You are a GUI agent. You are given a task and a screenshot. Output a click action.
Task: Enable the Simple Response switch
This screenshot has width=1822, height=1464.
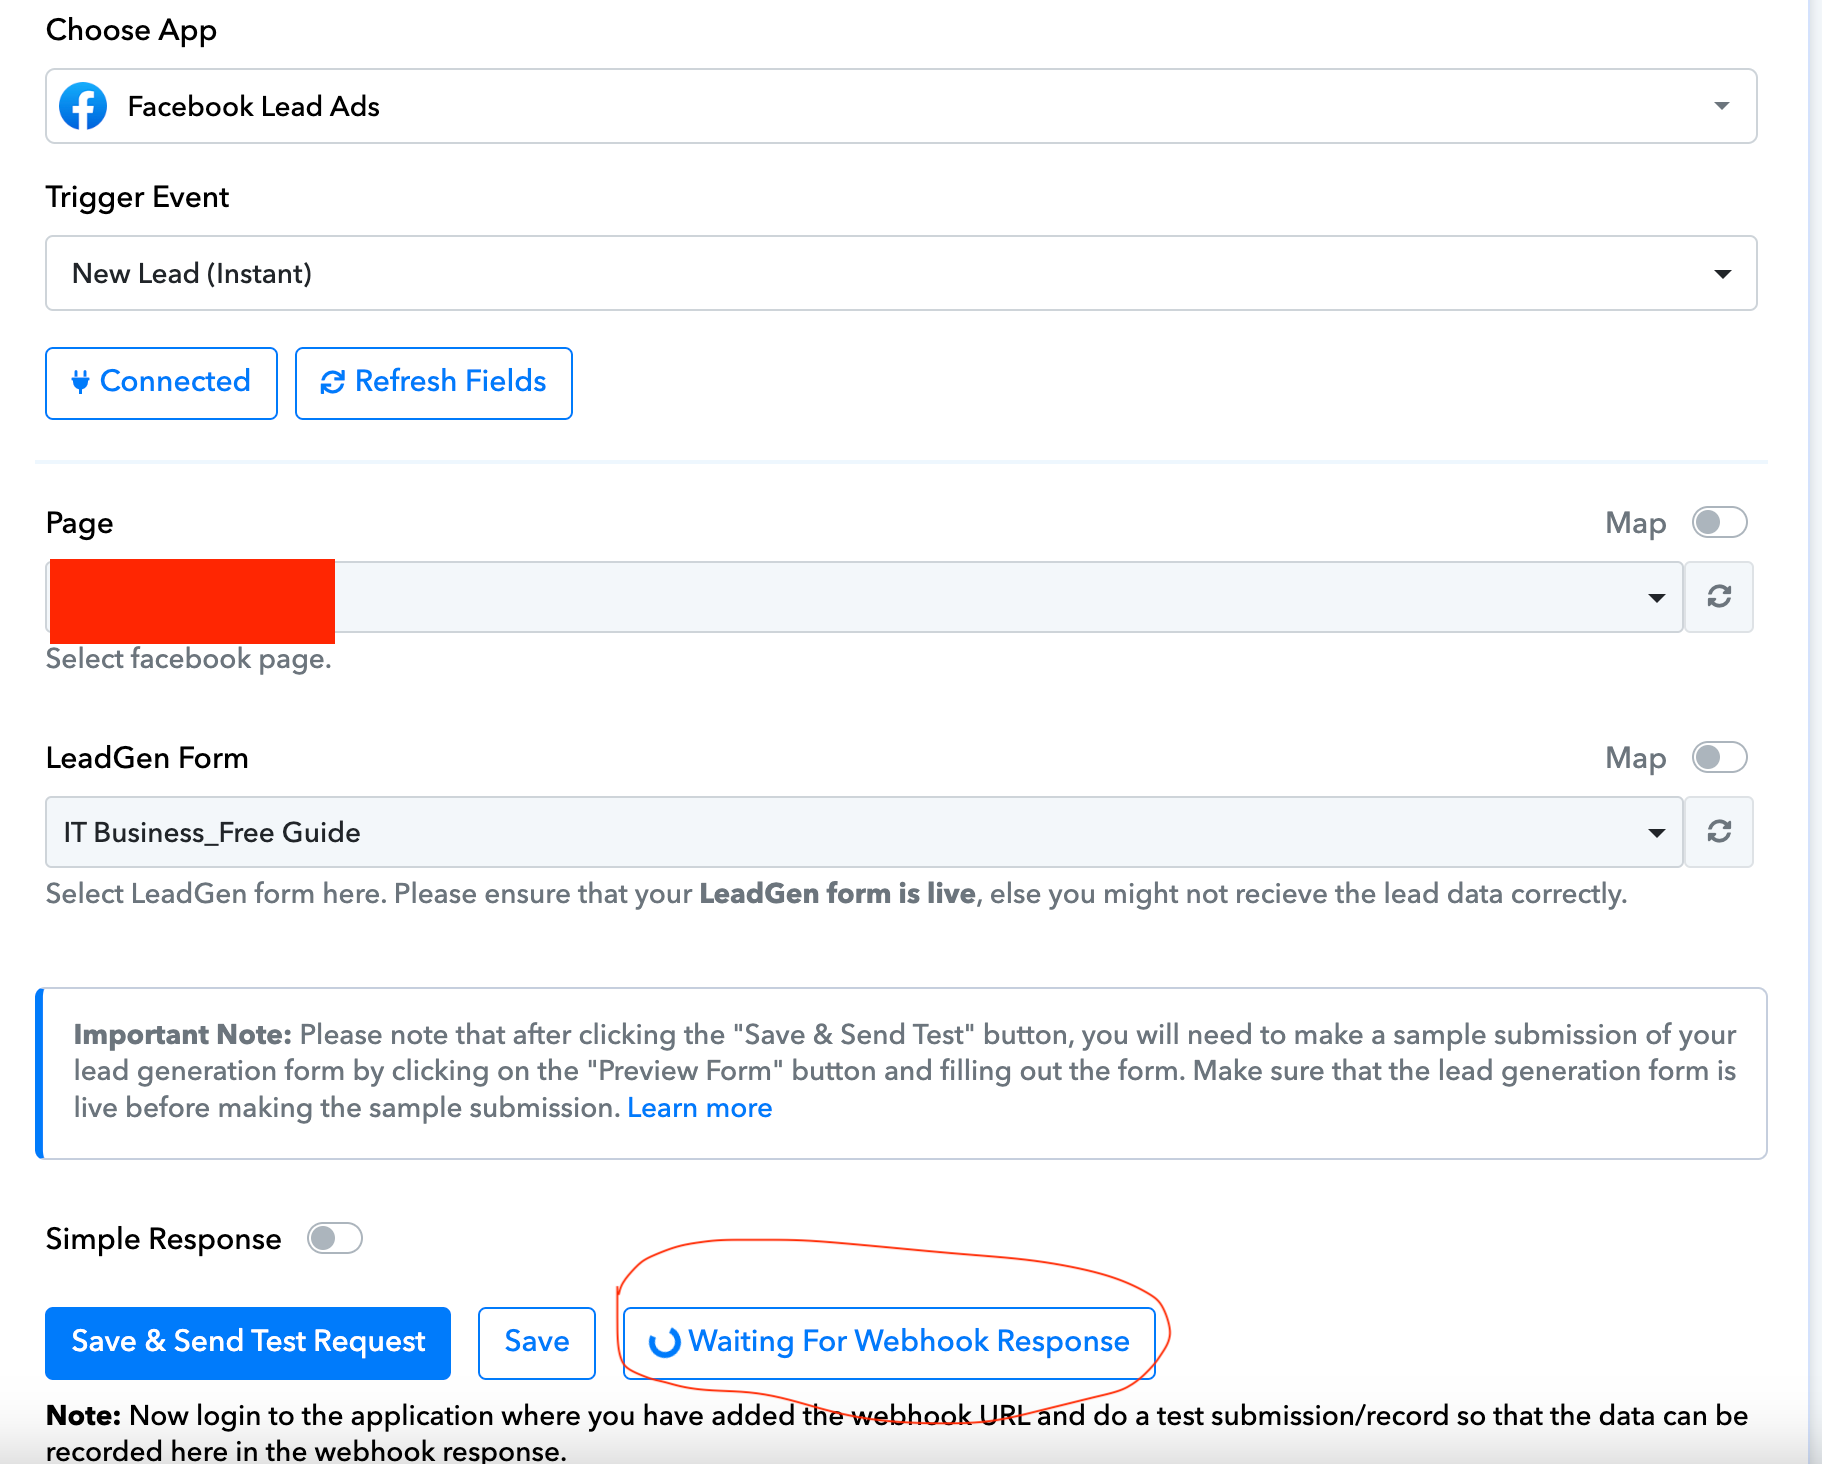(x=334, y=1238)
